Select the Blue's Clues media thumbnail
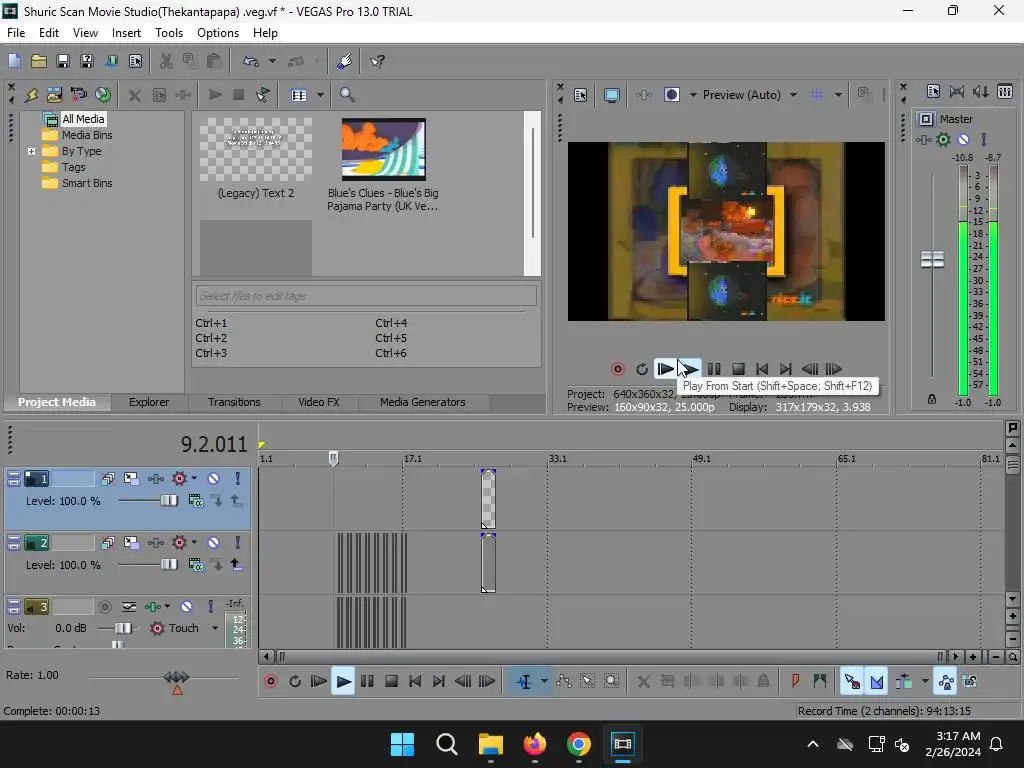 point(383,150)
